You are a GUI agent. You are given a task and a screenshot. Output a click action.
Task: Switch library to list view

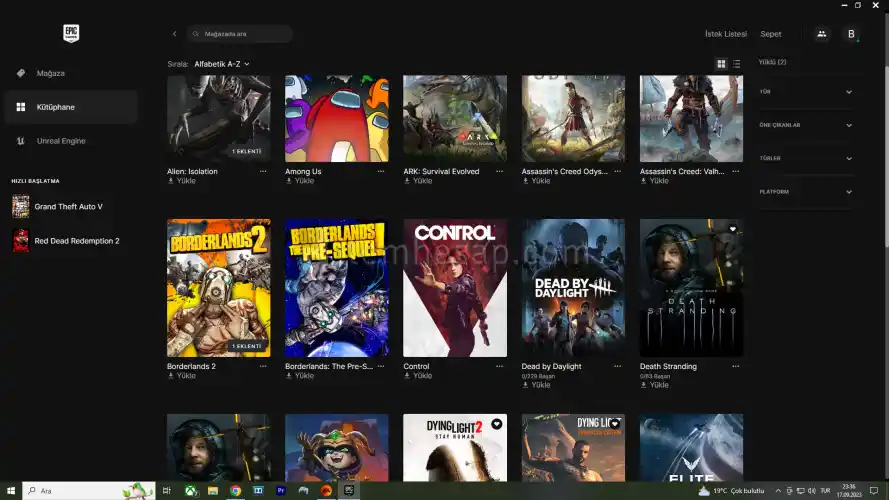[x=737, y=64]
